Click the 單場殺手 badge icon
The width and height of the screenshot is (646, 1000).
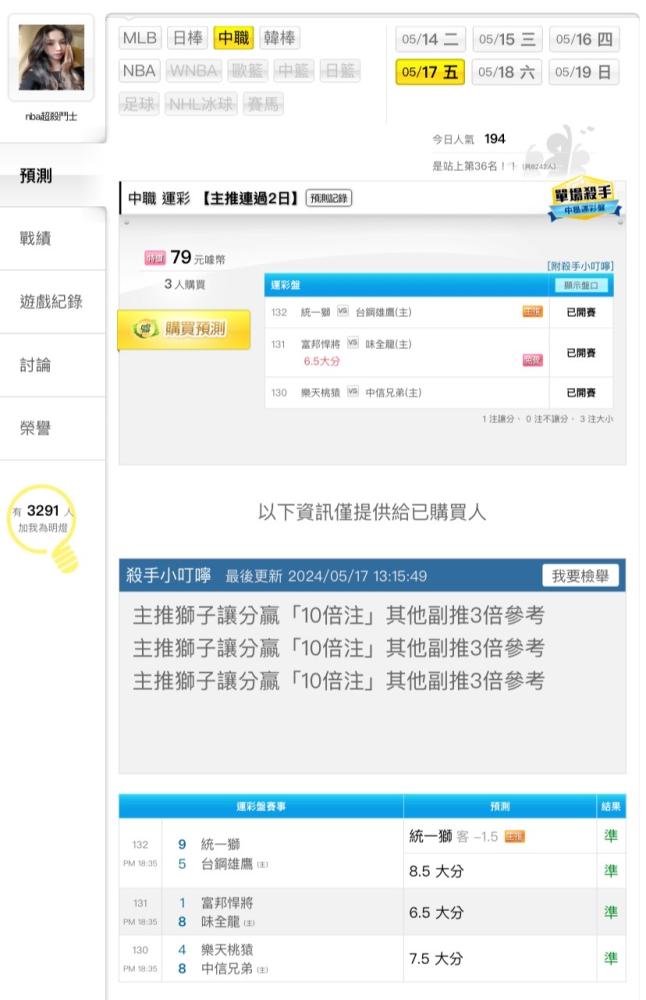(x=584, y=198)
